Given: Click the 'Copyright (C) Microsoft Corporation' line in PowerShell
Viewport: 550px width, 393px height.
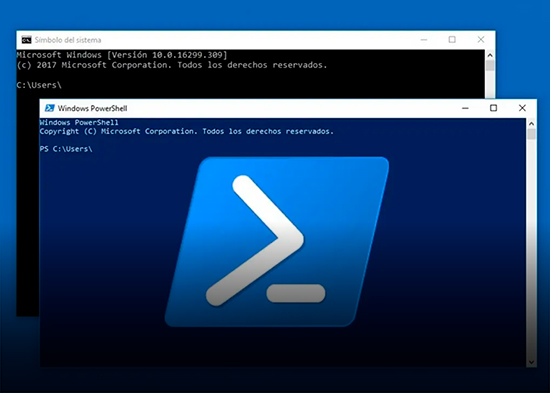Looking at the screenshot, I should (x=187, y=131).
